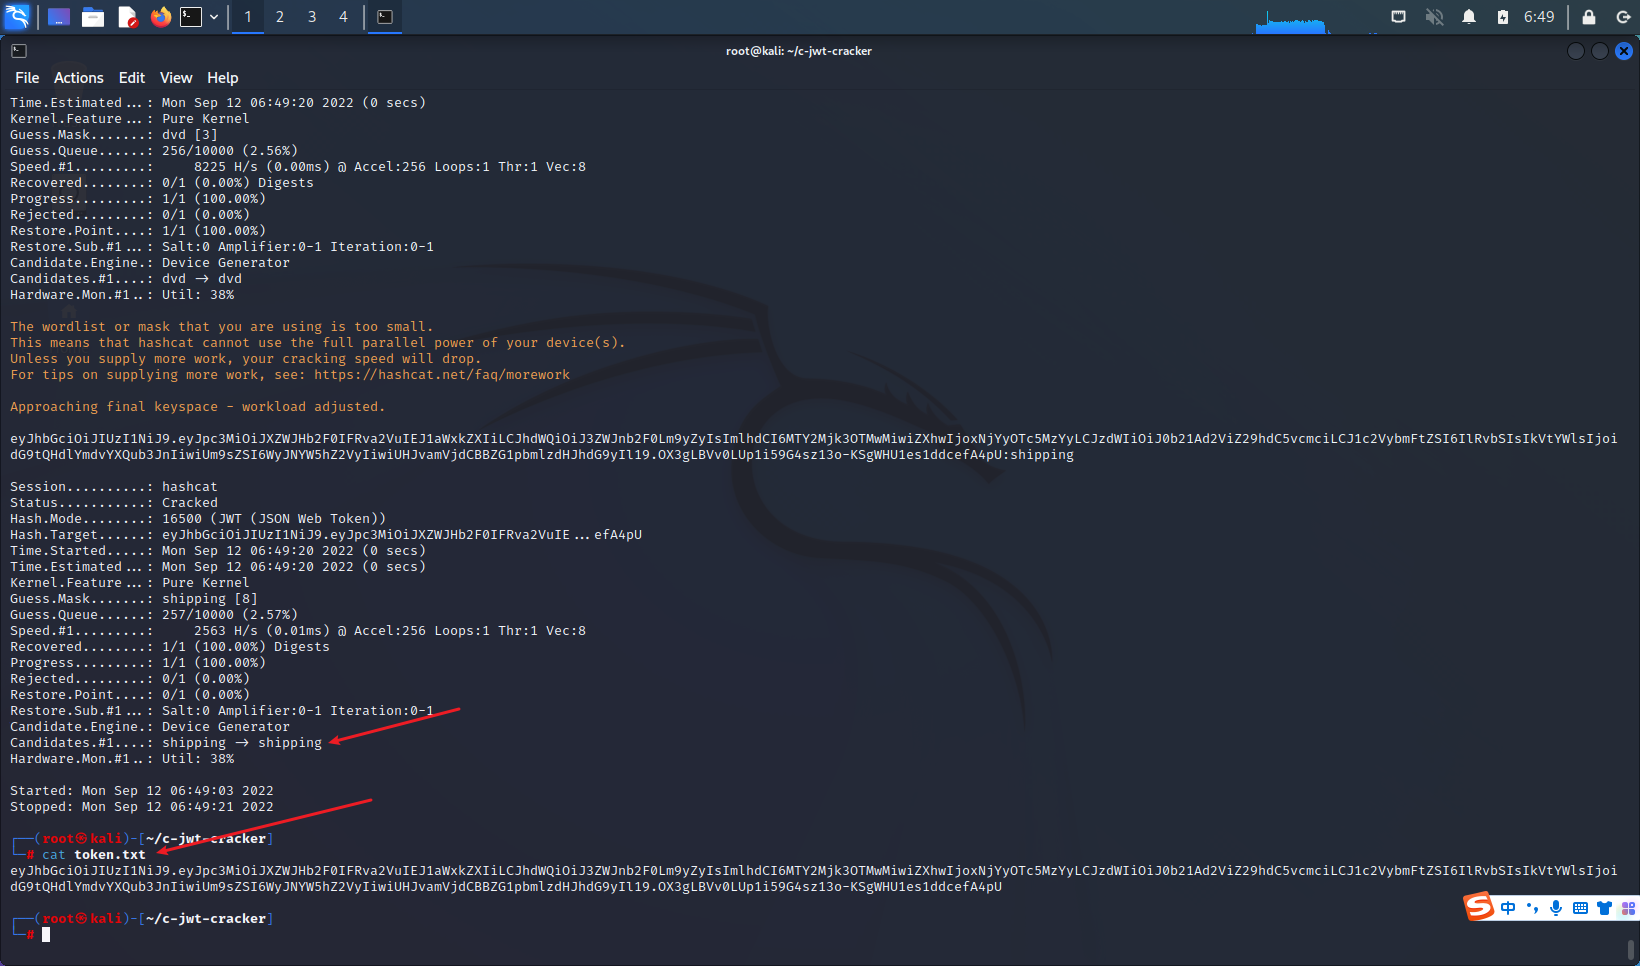The image size is (1640, 966).
Task: Toggle Chinese/English input mode
Action: tap(1508, 908)
